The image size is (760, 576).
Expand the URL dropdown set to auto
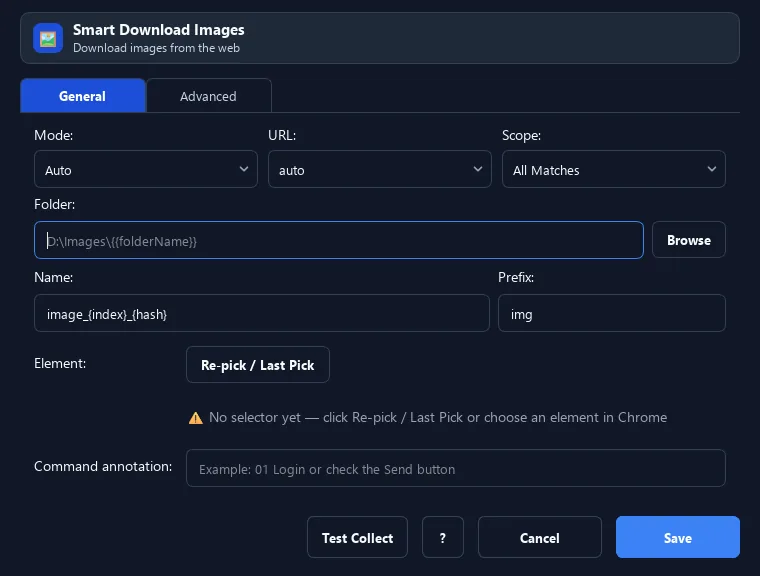coord(380,169)
